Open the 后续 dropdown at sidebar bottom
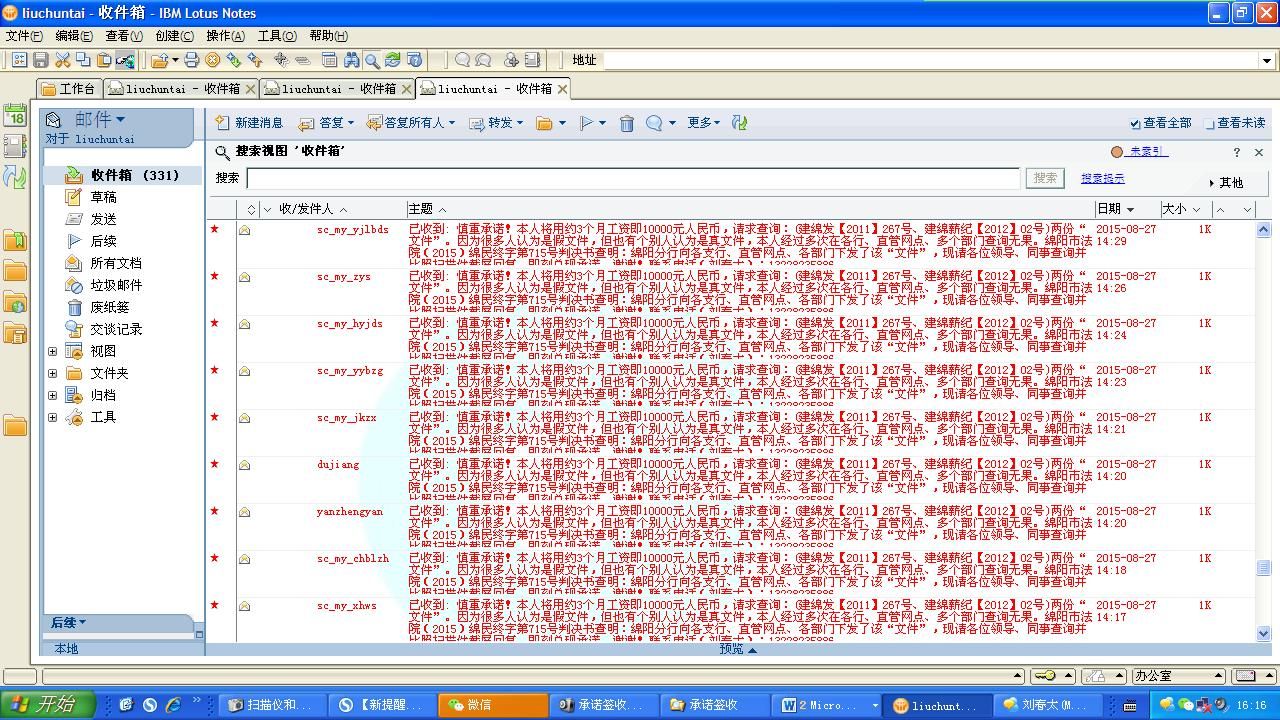Viewport: 1280px width, 720px height. [68, 623]
